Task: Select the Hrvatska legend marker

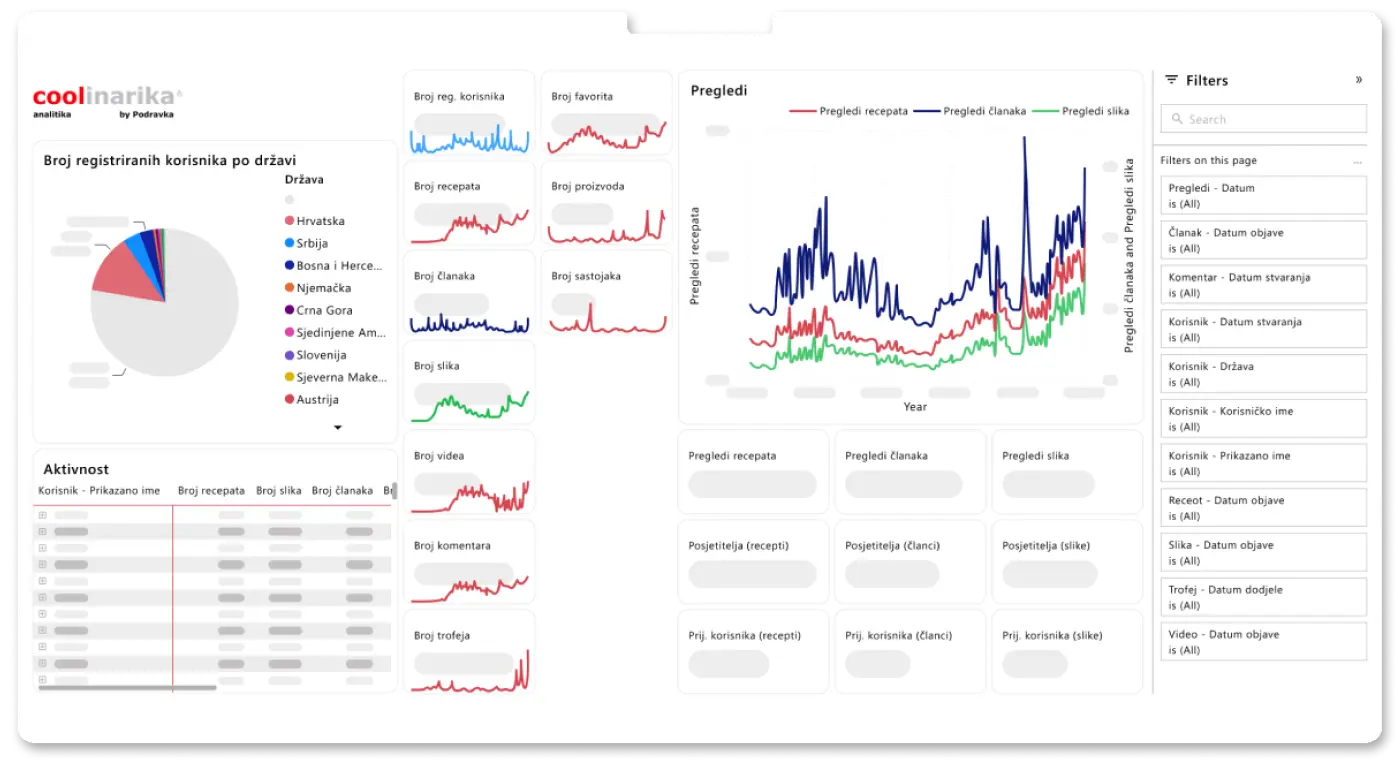Action: tap(289, 221)
